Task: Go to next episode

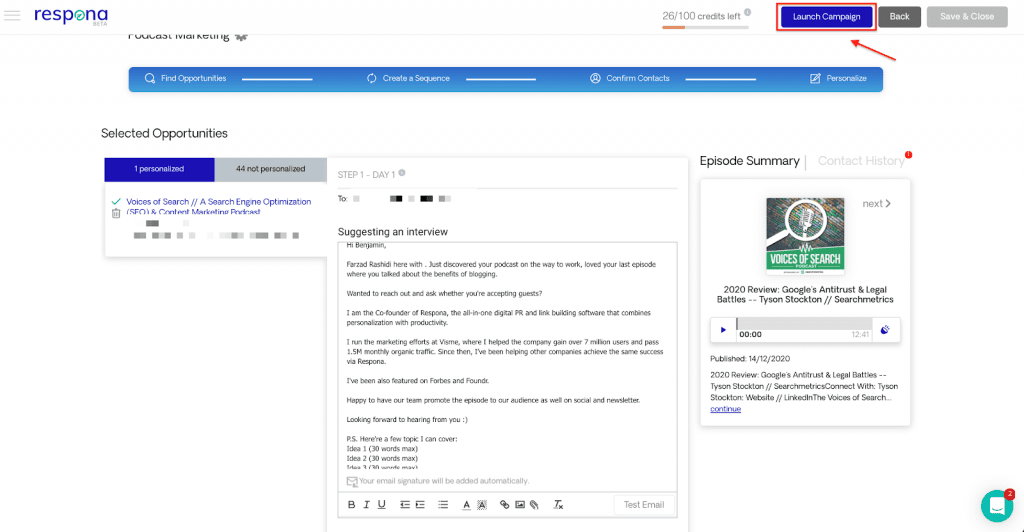Action: [876, 204]
